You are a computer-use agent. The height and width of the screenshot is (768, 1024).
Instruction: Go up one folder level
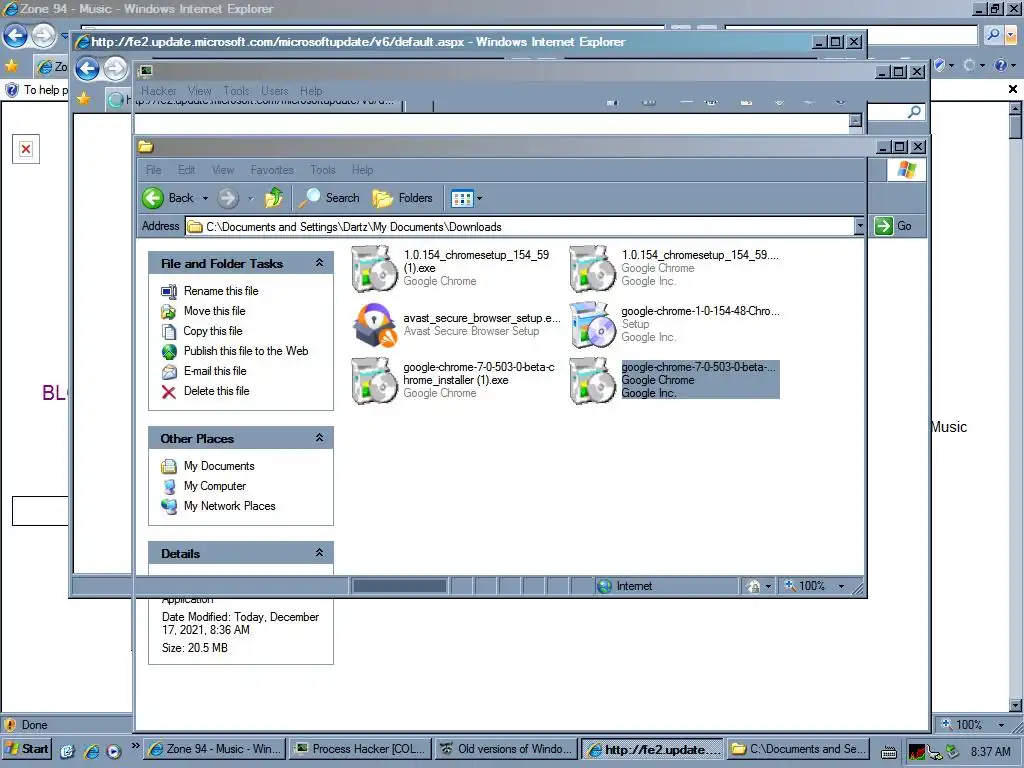(x=274, y=198)
